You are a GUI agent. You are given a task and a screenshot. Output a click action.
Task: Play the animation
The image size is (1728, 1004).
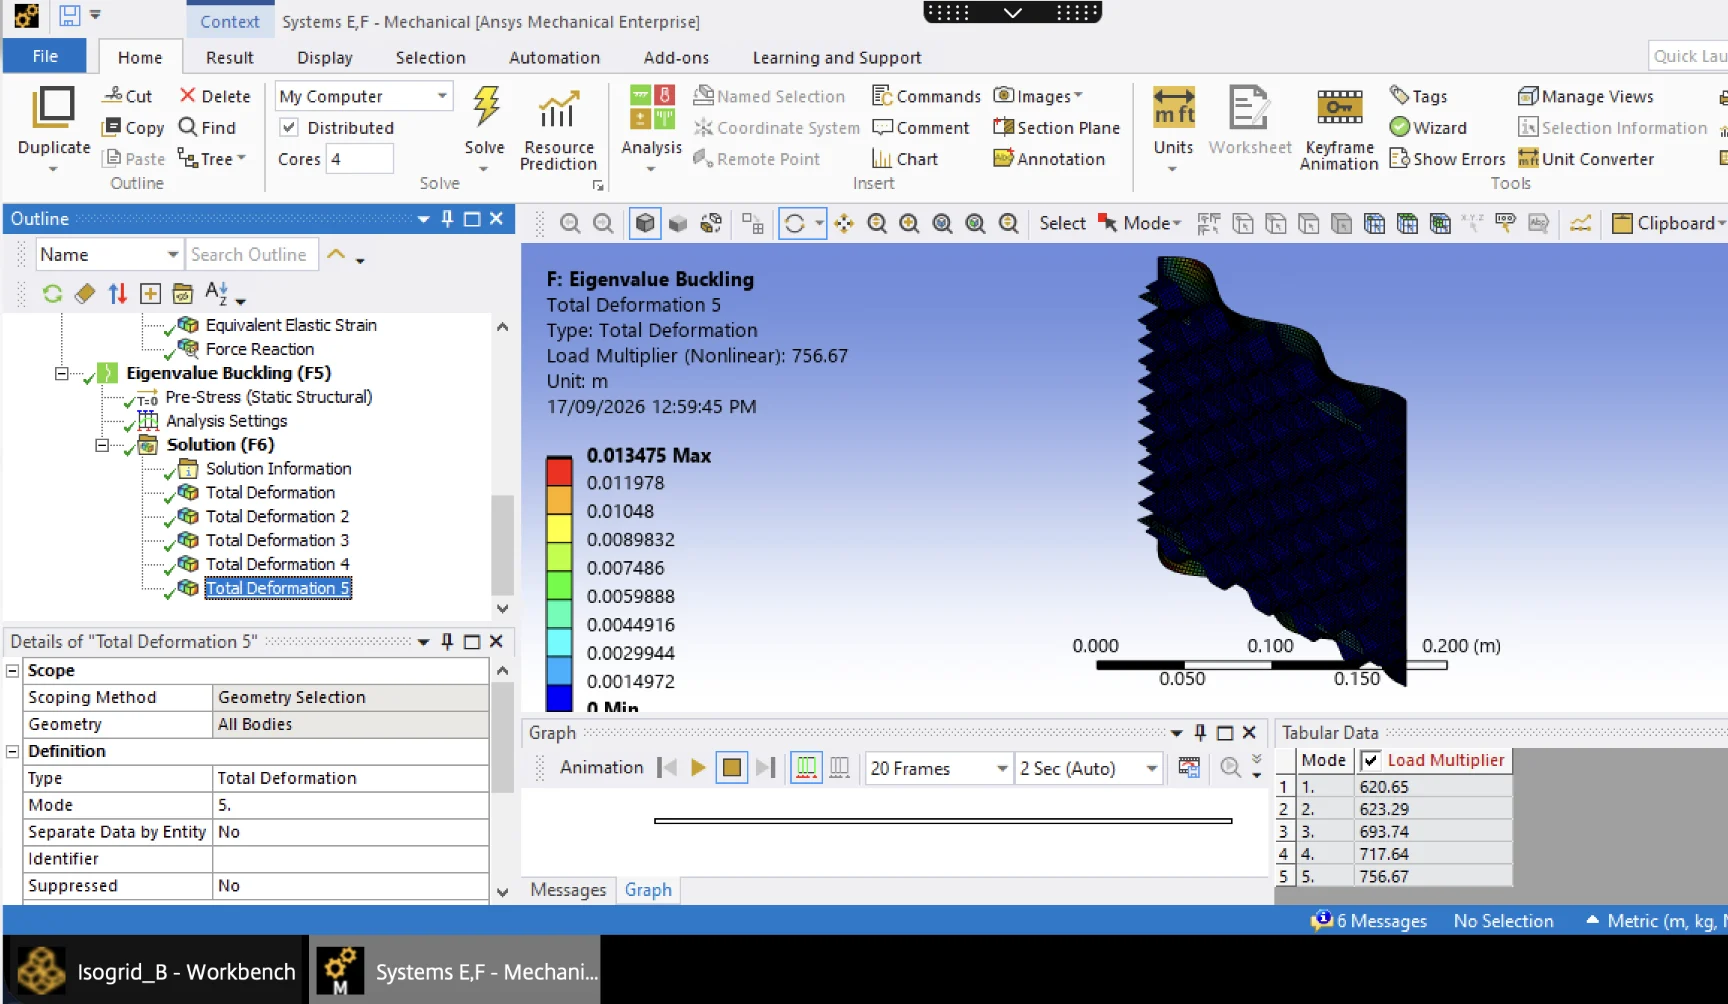(x=698, y=767)
